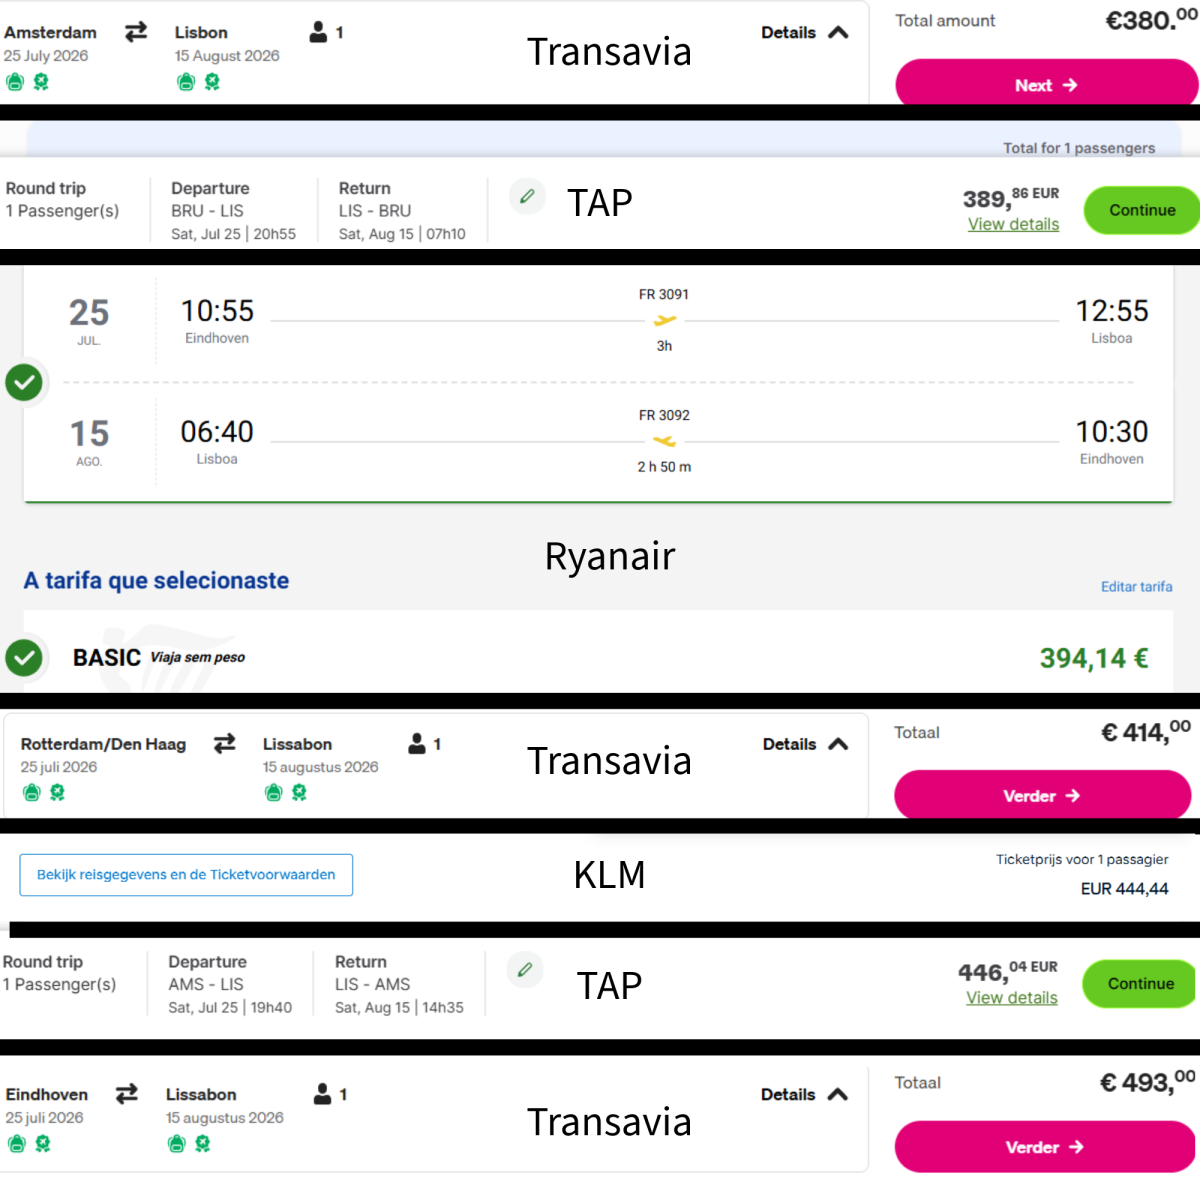The height and width of the screenshot is (1200, 1200).
Task: Toggle the green checkmark beside the Ryanair flight selection
Action: (x=24, y=382)
